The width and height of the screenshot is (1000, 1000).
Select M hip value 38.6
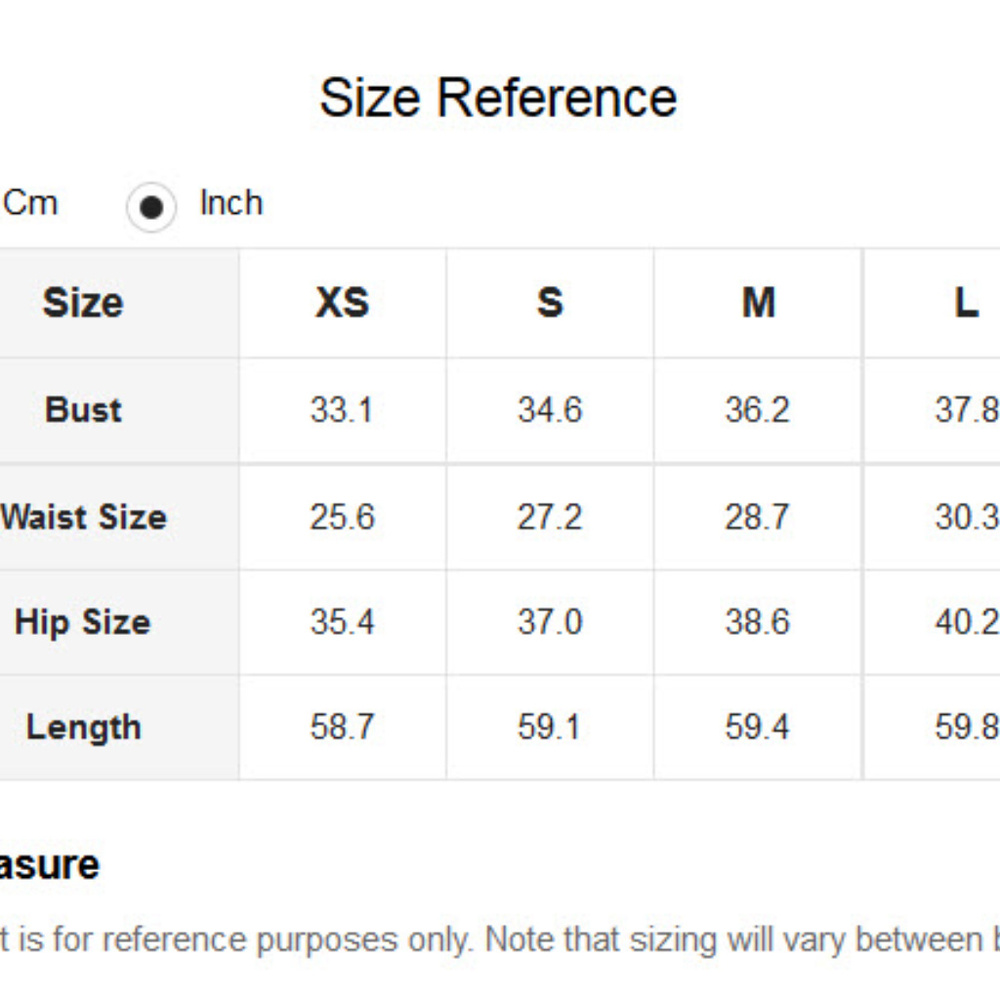(758, 622)
